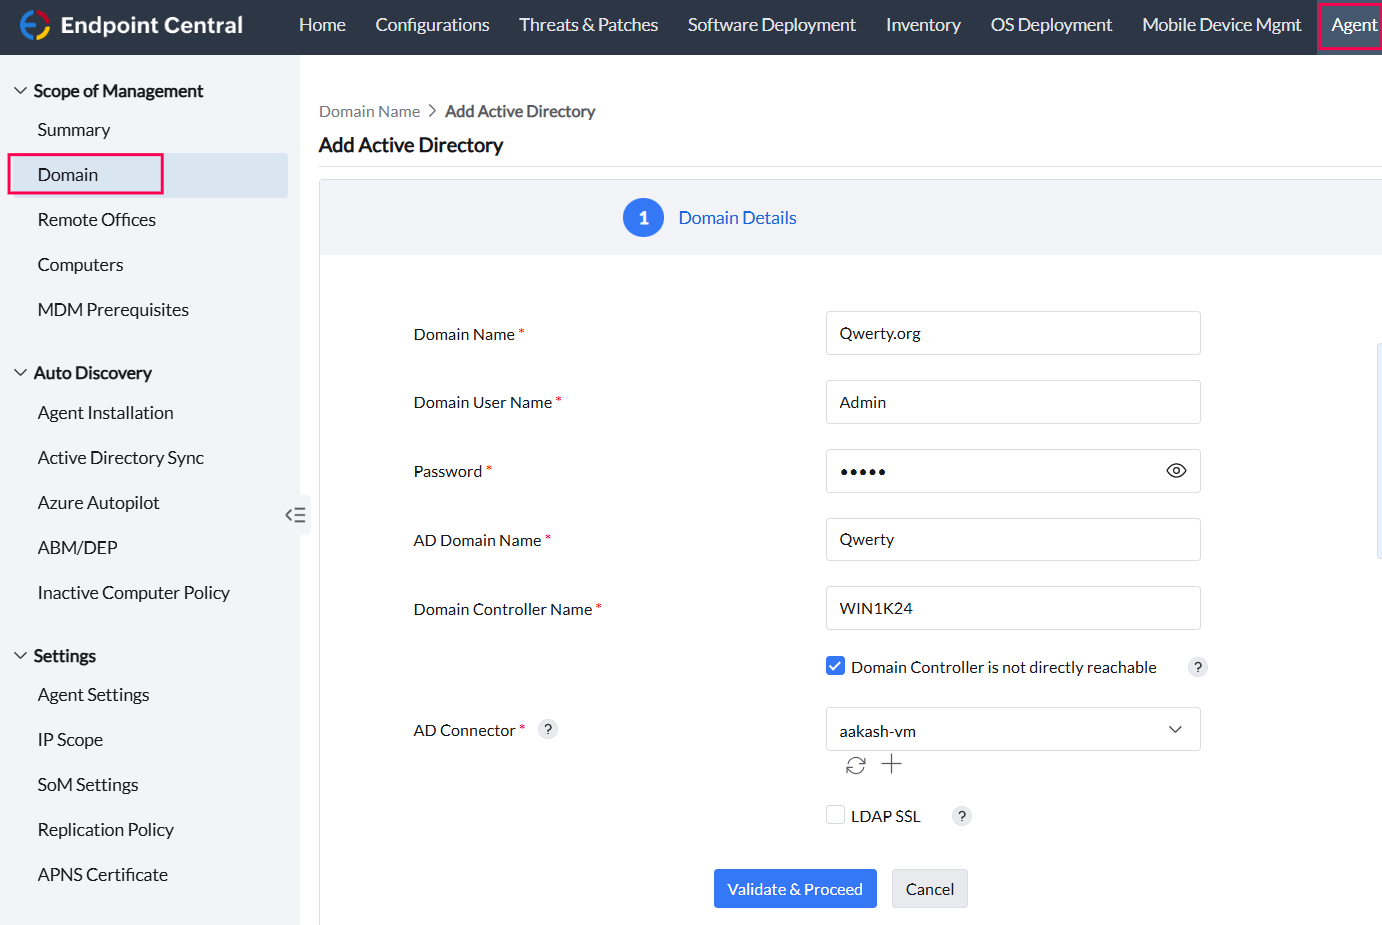The height and width of the screenshot is (925, 1382).
Task: Click the Domain Name input field
Action: pos(1012,333)
